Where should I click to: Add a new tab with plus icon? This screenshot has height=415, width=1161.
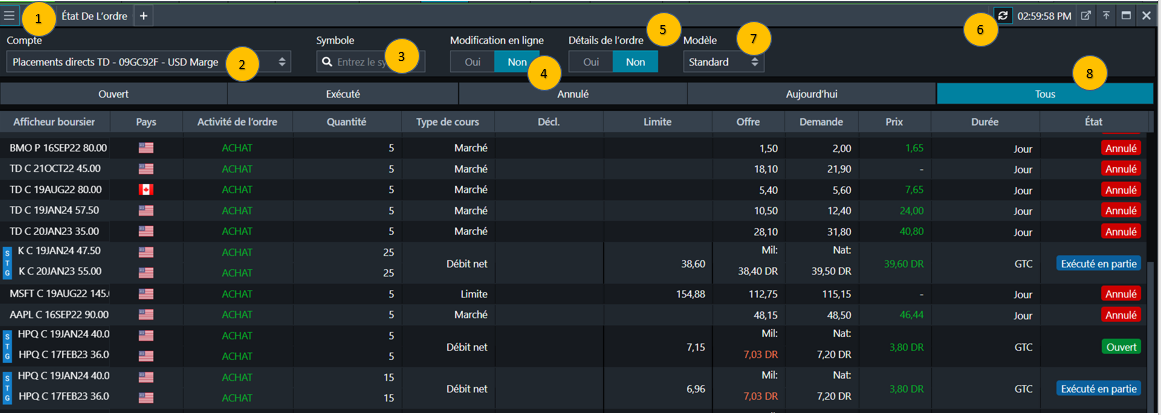143,16
